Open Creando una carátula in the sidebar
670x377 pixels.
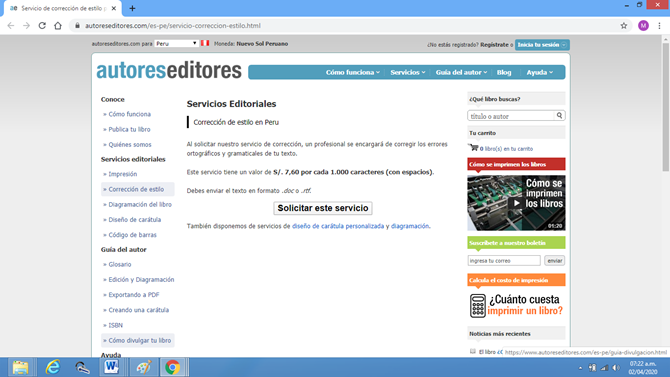pos(138,310)
